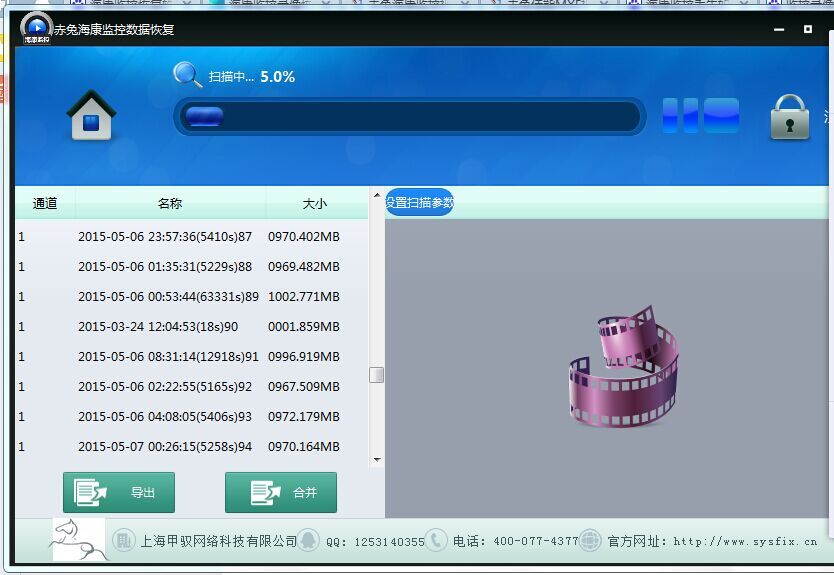Click the magnifier scan icon
Screen dimensions: 834x575
[187, 74]
